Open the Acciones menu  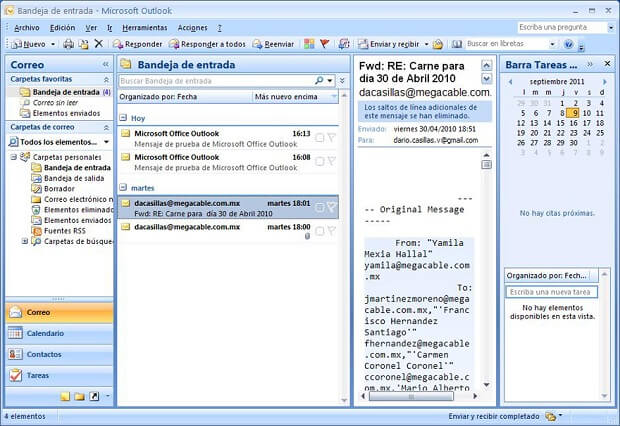click(x=193, y=28)
